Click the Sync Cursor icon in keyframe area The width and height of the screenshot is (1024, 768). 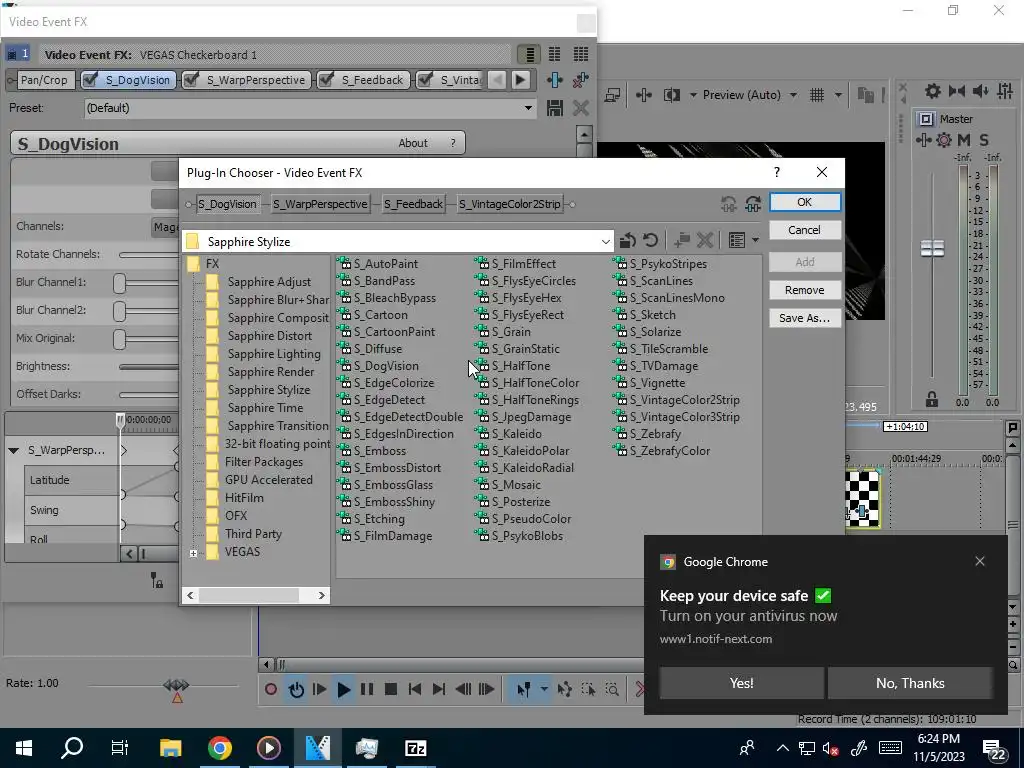point(157,580)
